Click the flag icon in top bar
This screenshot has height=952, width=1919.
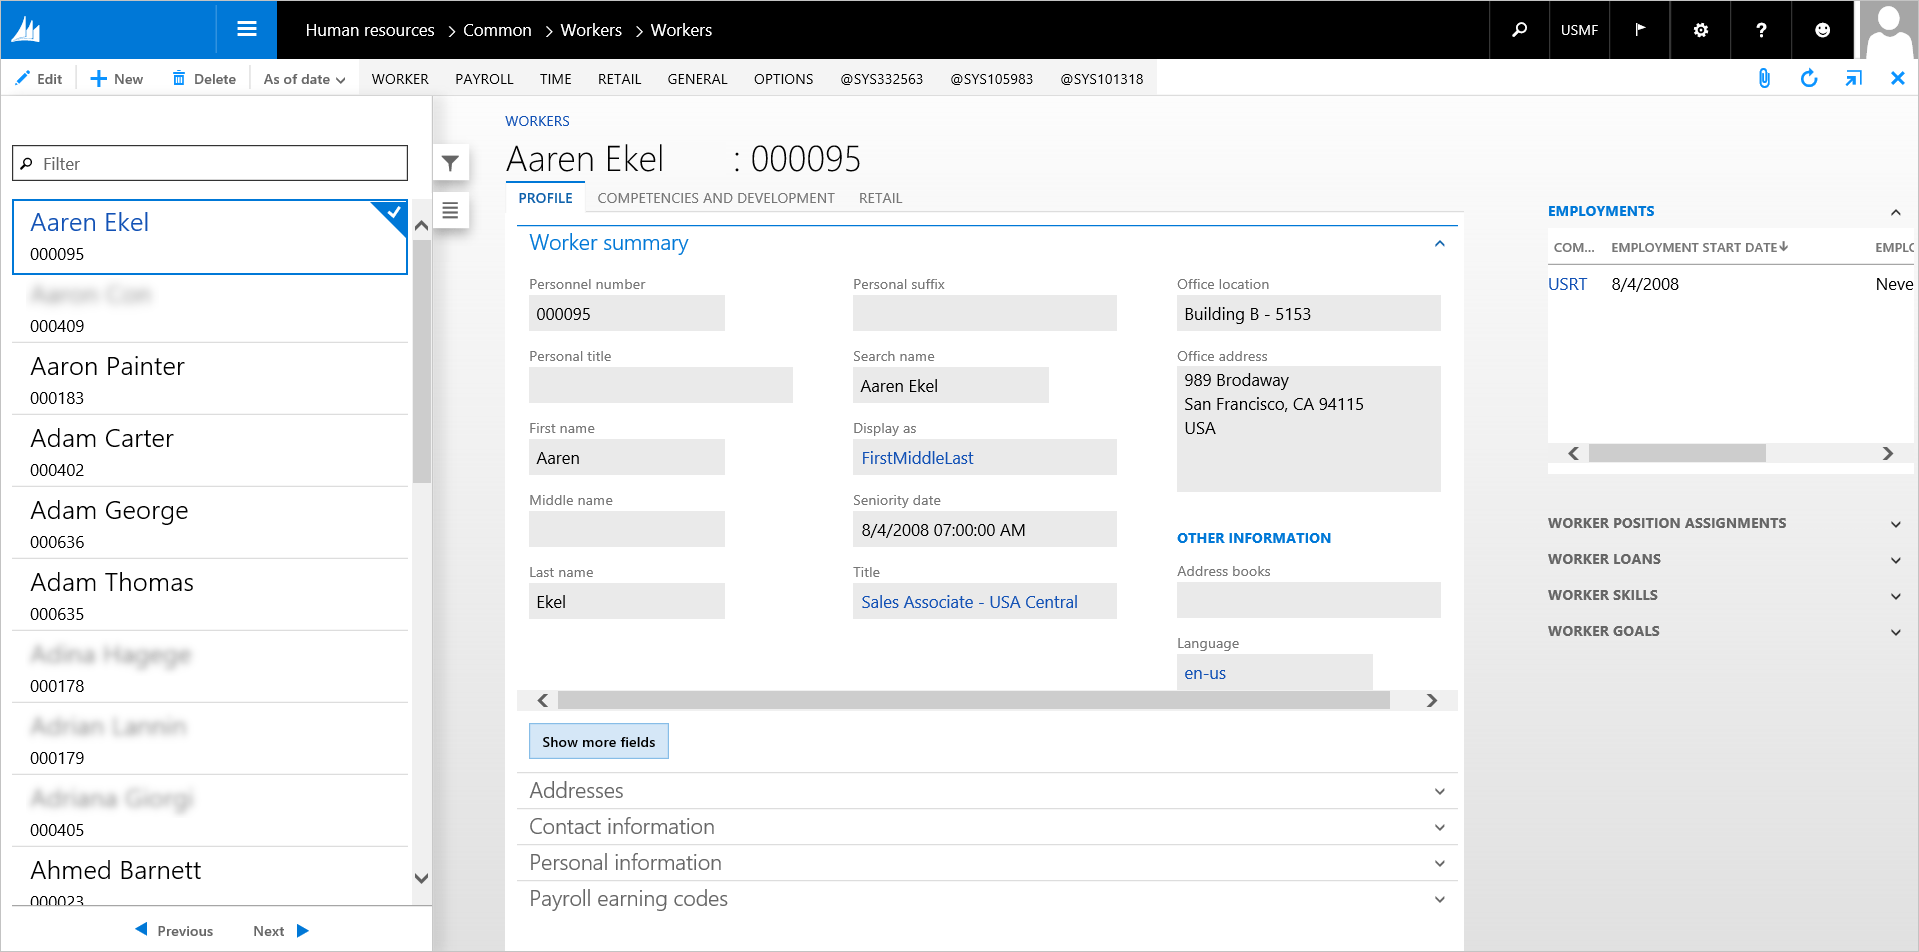pyautogui.click(x=1640, y=30)
